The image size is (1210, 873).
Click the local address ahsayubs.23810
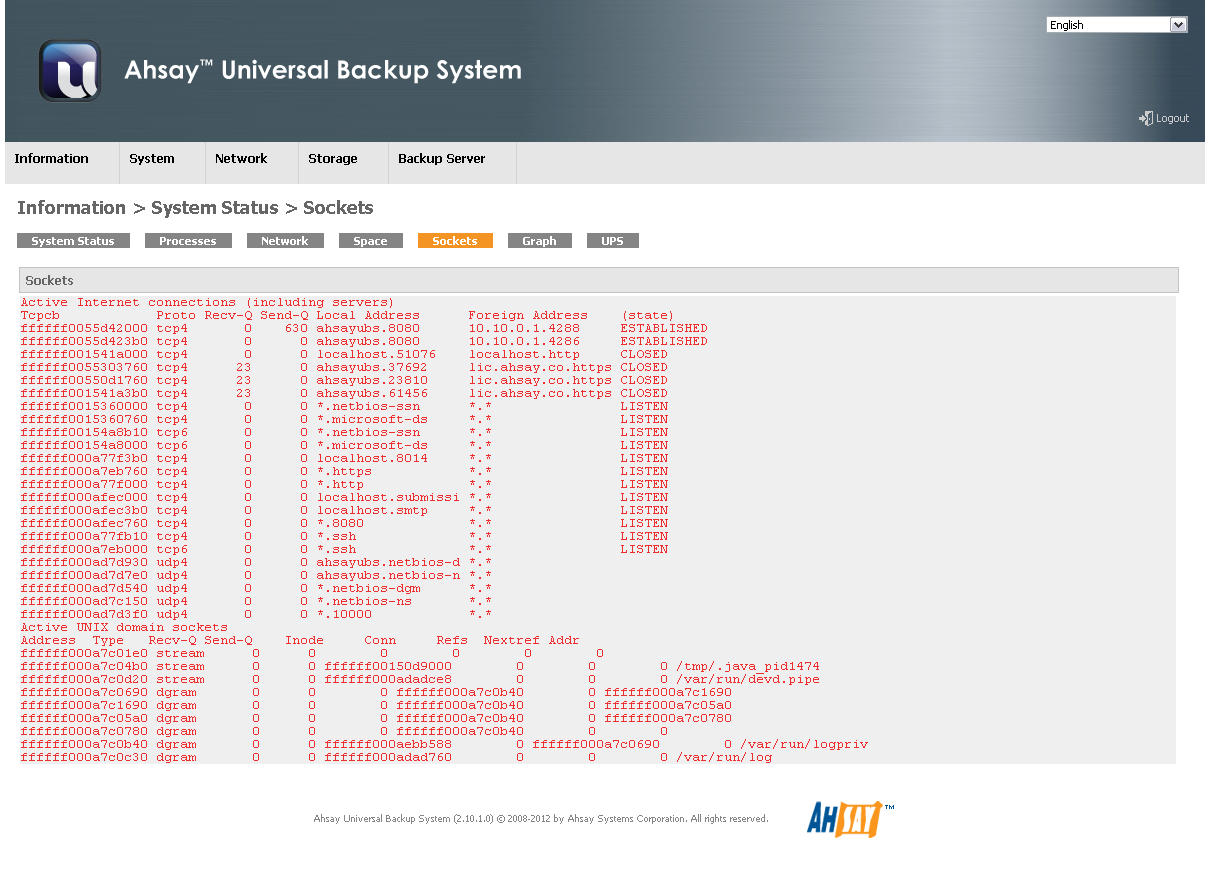point(372,380)
